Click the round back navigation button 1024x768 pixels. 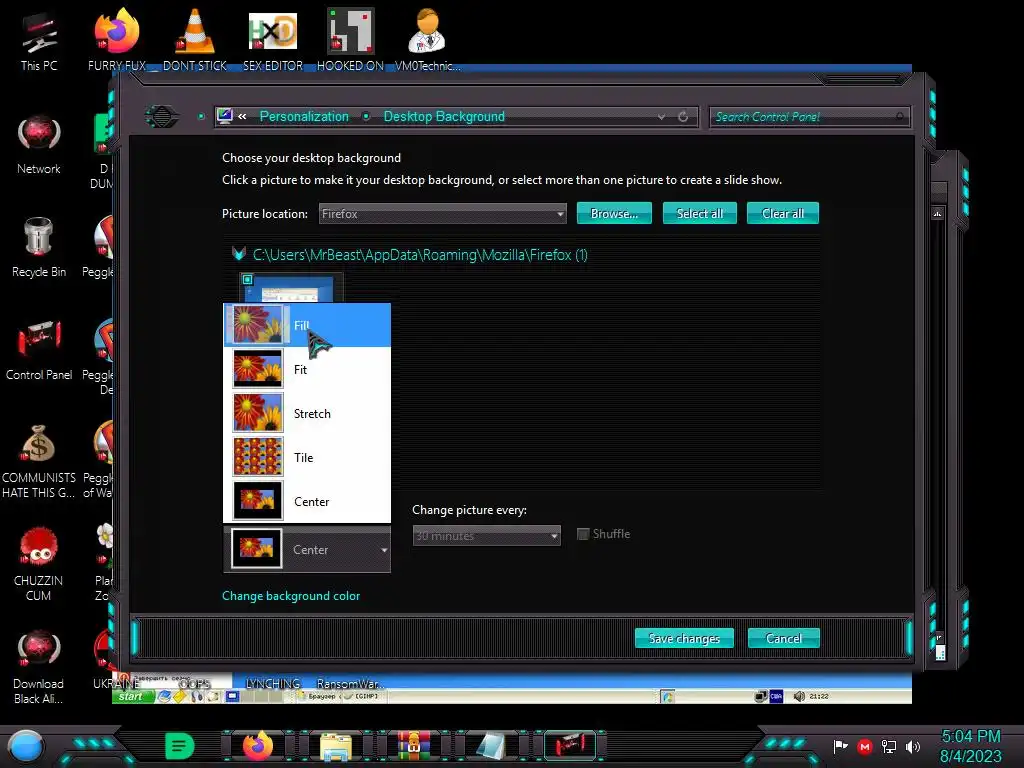pos(161,117)
